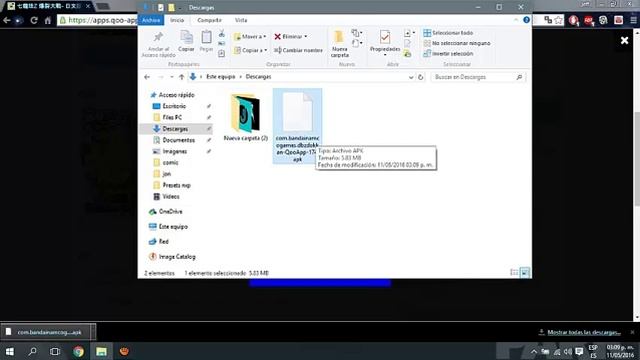Screen dimensions: 640x360
Task: Click the Explorer help question mark icon
Action: 527,20
